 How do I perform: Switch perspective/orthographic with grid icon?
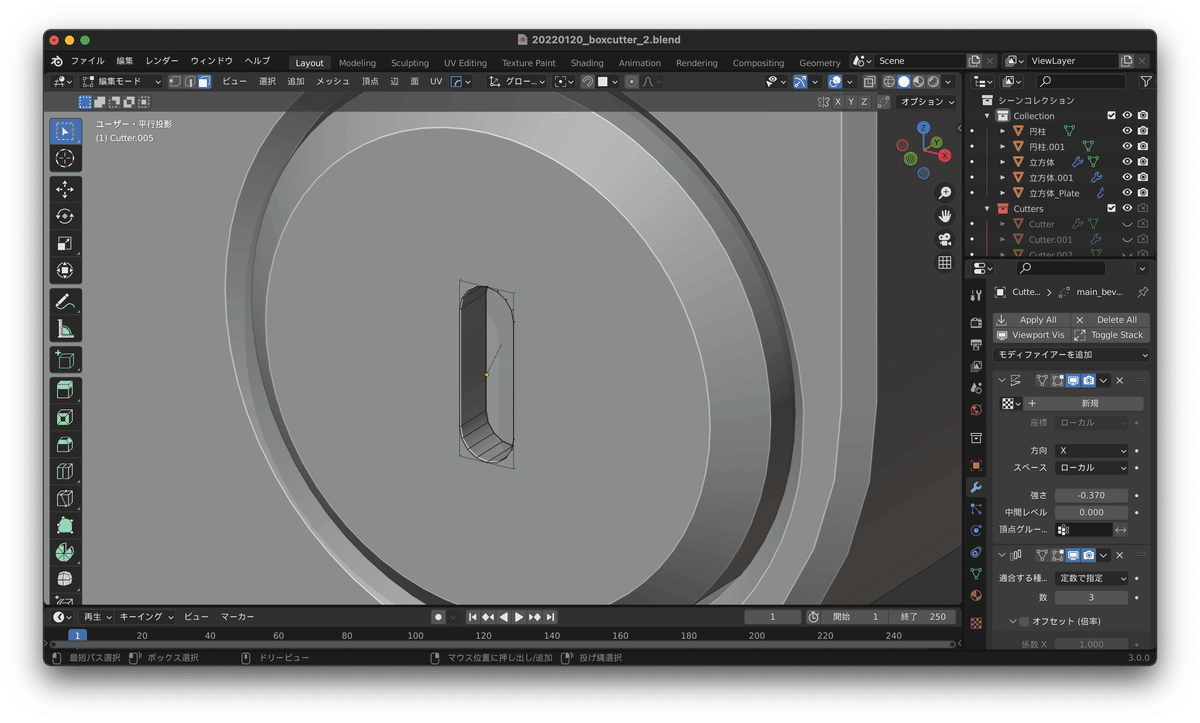click(944, 263)
